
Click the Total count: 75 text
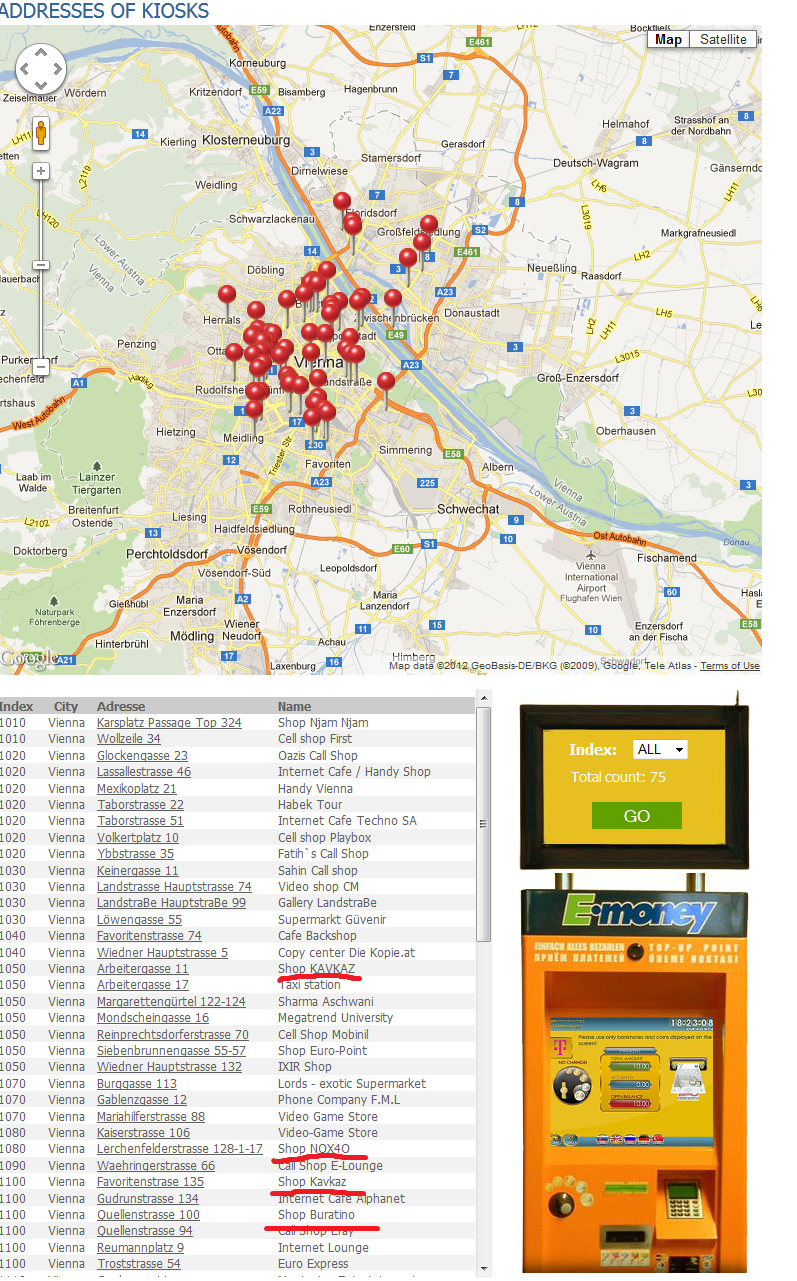click(x=618, y=777)
